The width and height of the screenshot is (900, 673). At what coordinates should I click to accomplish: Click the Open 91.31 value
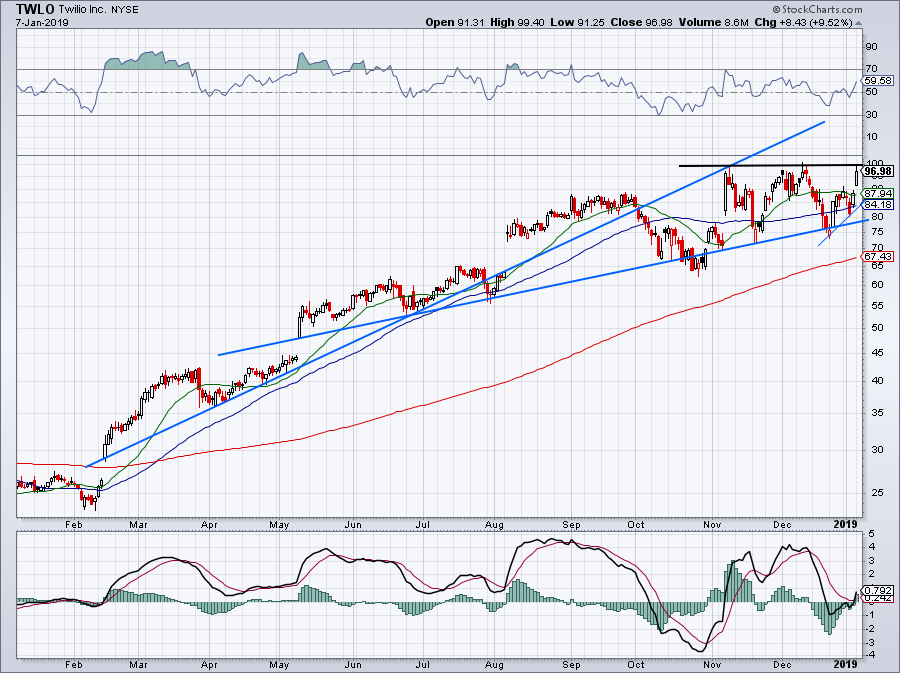455,22
